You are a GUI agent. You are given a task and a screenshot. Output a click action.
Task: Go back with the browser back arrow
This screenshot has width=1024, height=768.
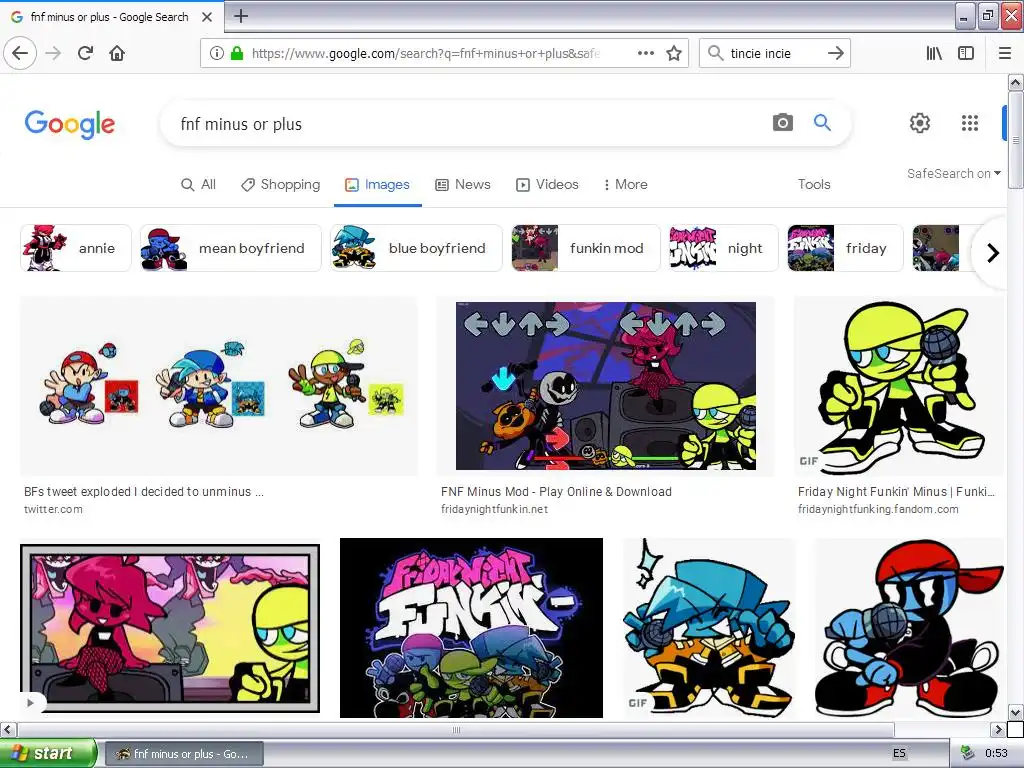[x=20, y=53]
